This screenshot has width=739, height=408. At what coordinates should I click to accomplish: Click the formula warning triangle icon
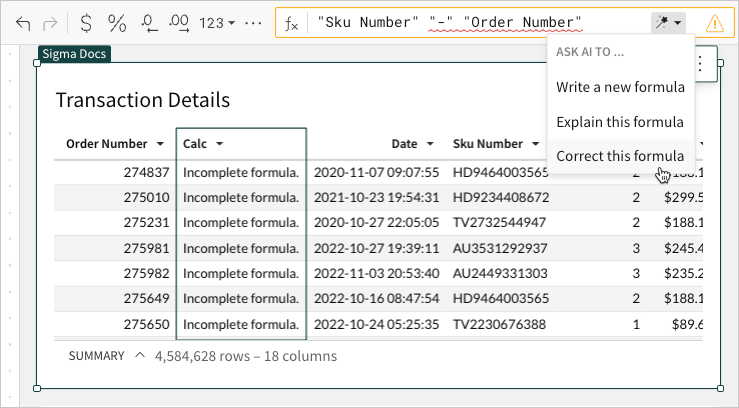tap(714, 23)
